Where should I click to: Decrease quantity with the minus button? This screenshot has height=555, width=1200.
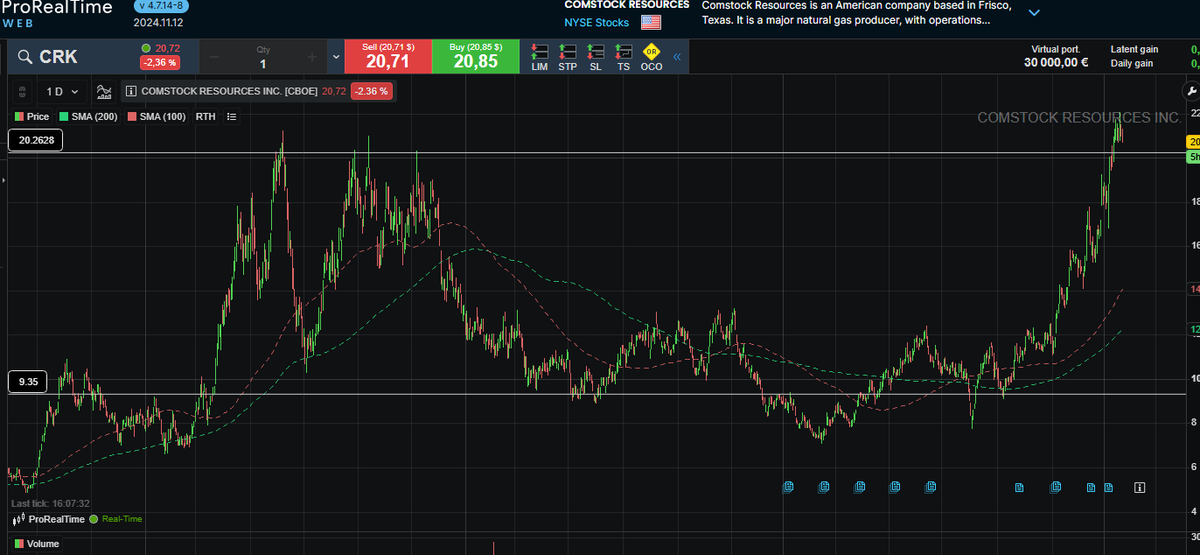(215, 57)
